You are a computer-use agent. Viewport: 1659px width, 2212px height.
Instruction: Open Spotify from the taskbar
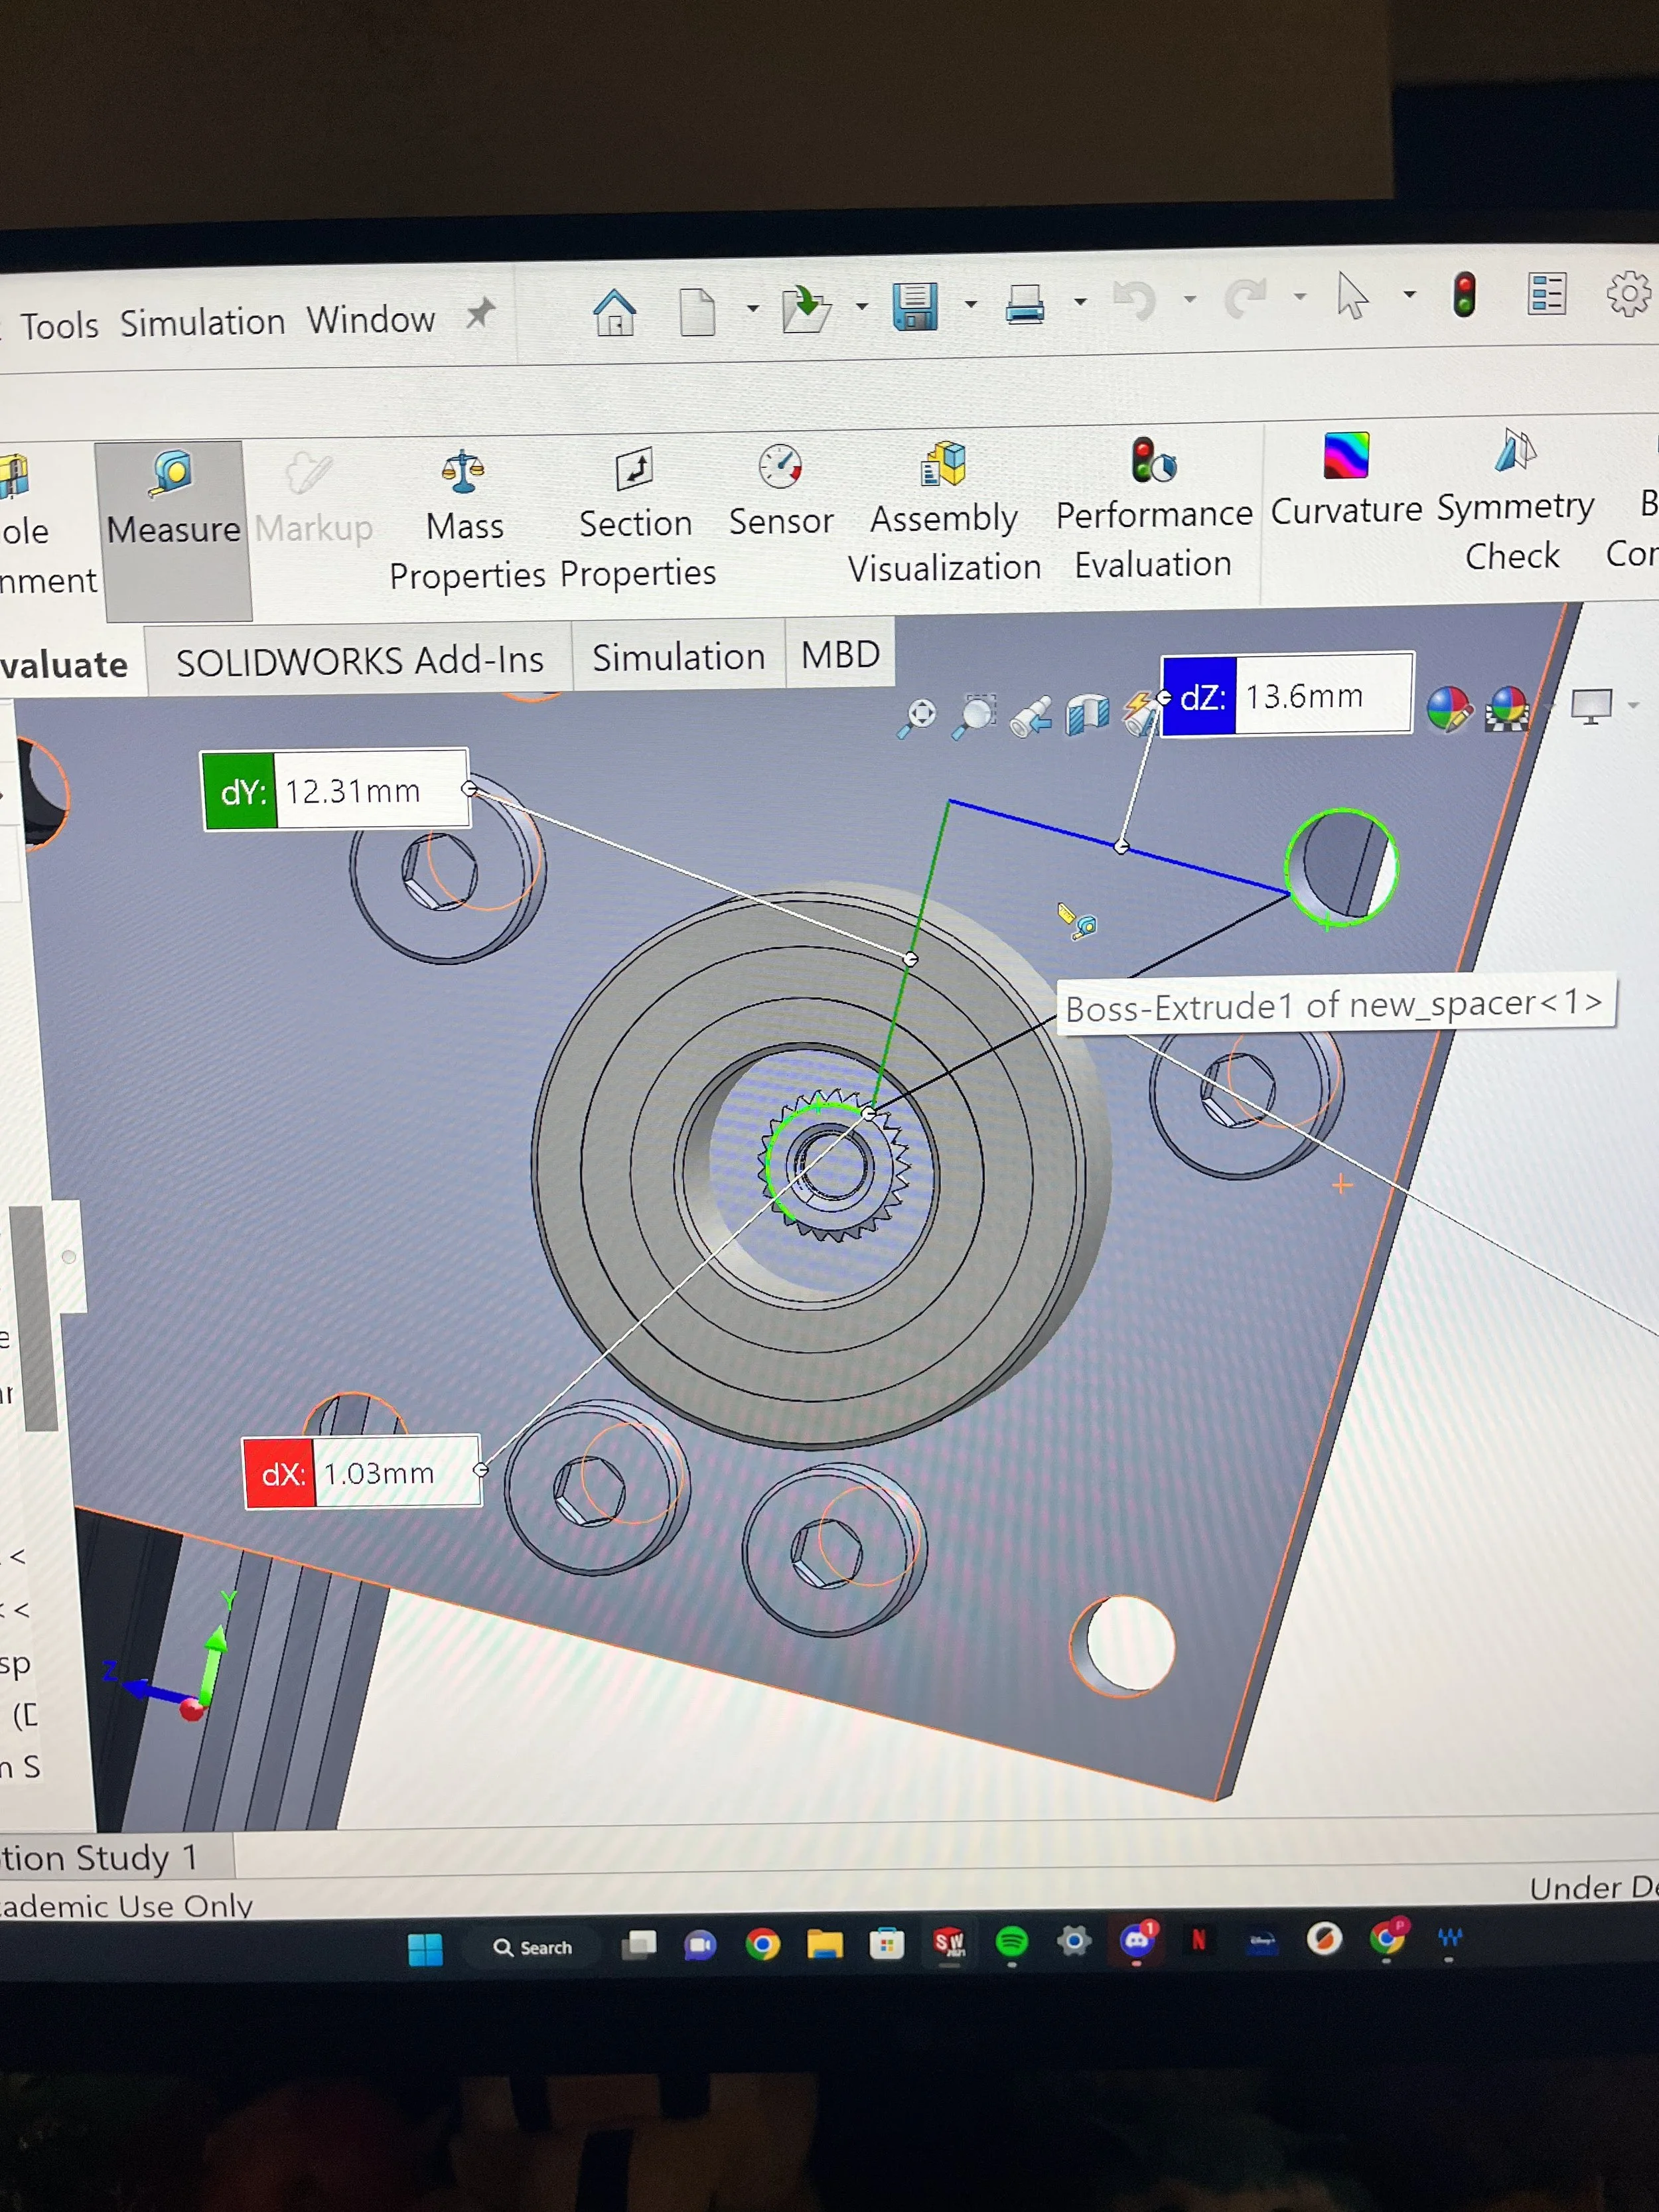[x=1012, y=1942]
